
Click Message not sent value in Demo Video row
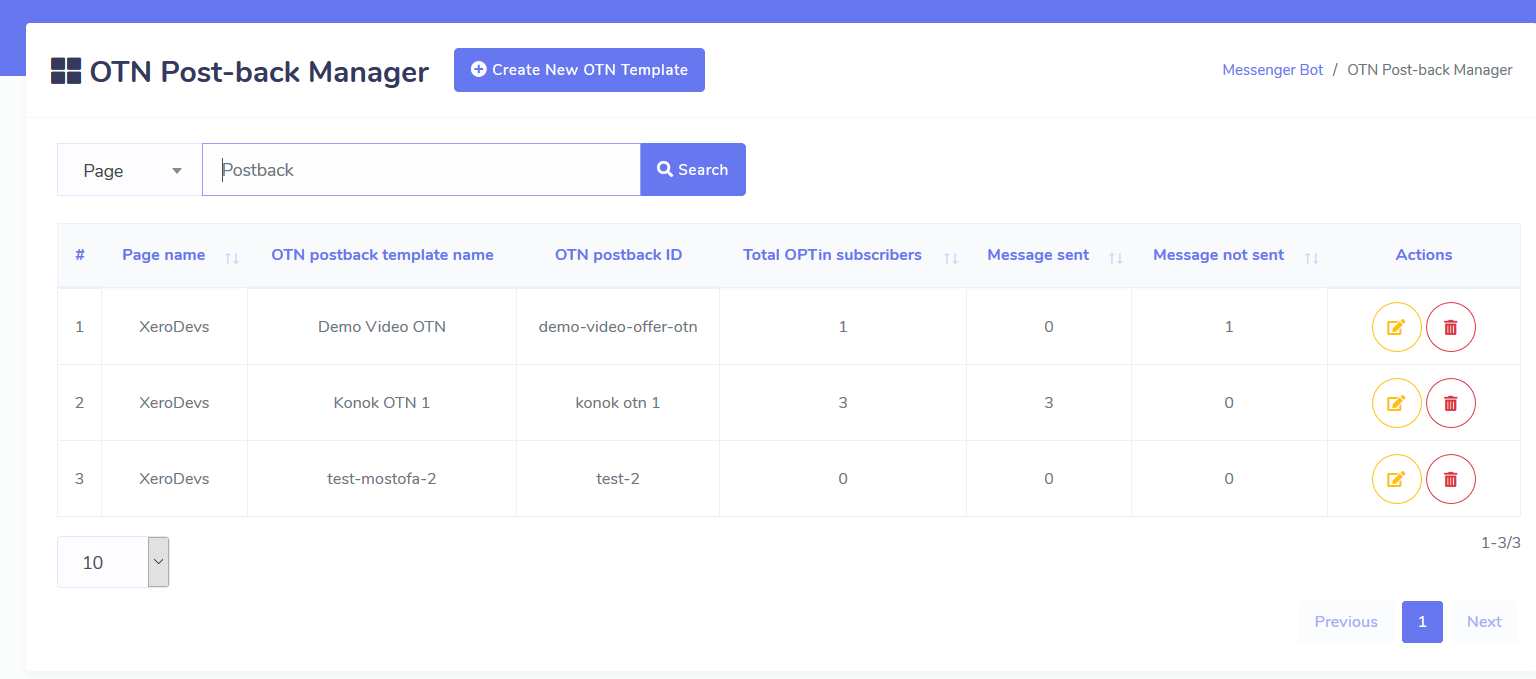click(1229, 327)
